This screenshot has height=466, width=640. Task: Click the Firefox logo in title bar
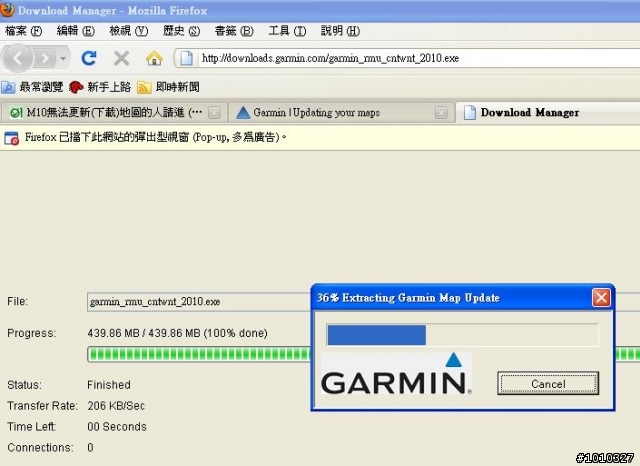pos(7,10)
